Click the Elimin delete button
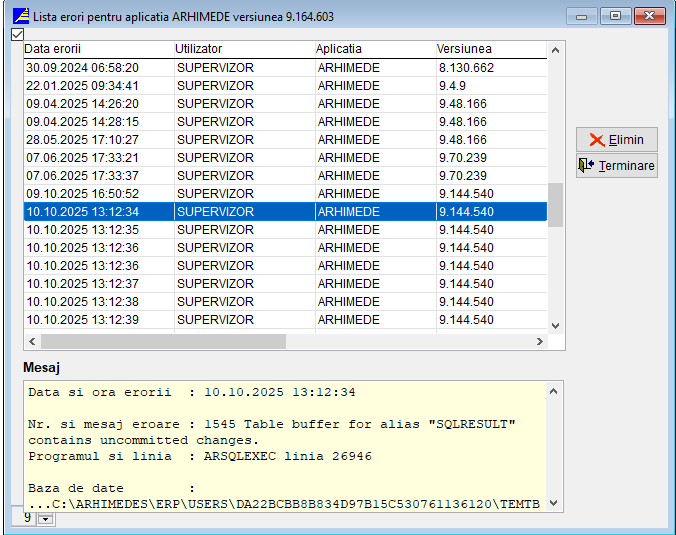 pyautogui.click(x=617, y=140)
